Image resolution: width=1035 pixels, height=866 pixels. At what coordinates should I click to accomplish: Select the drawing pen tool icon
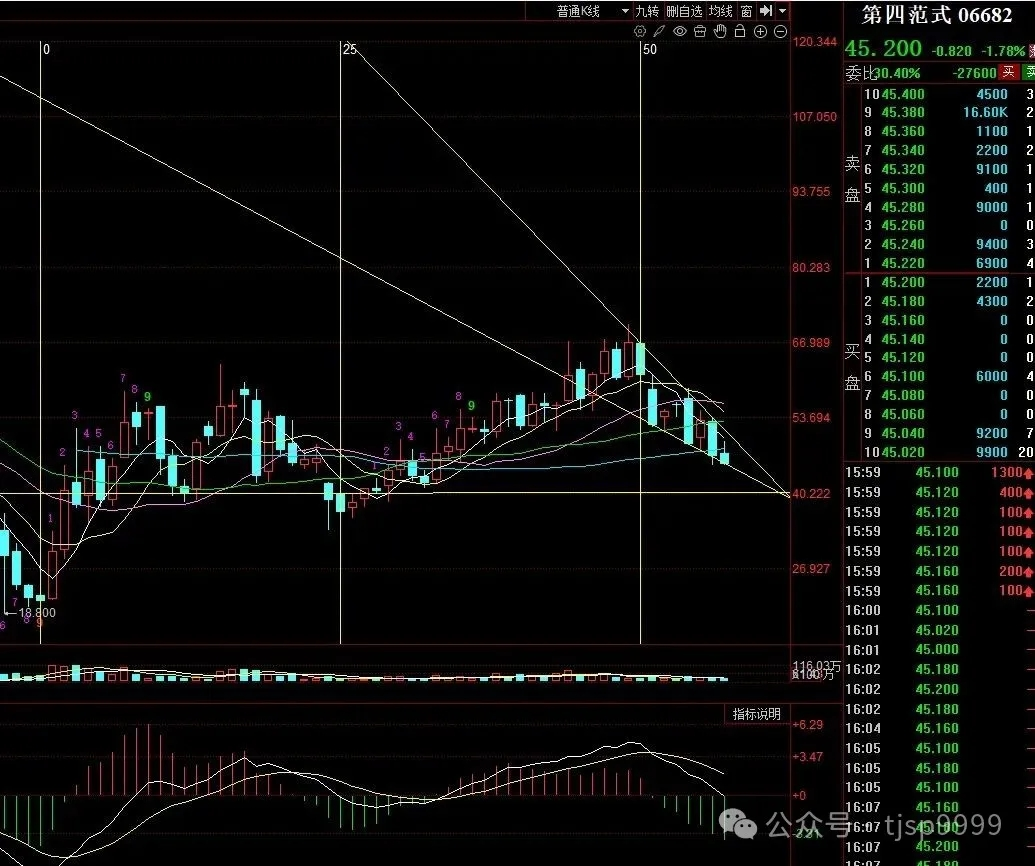(659, 31)
